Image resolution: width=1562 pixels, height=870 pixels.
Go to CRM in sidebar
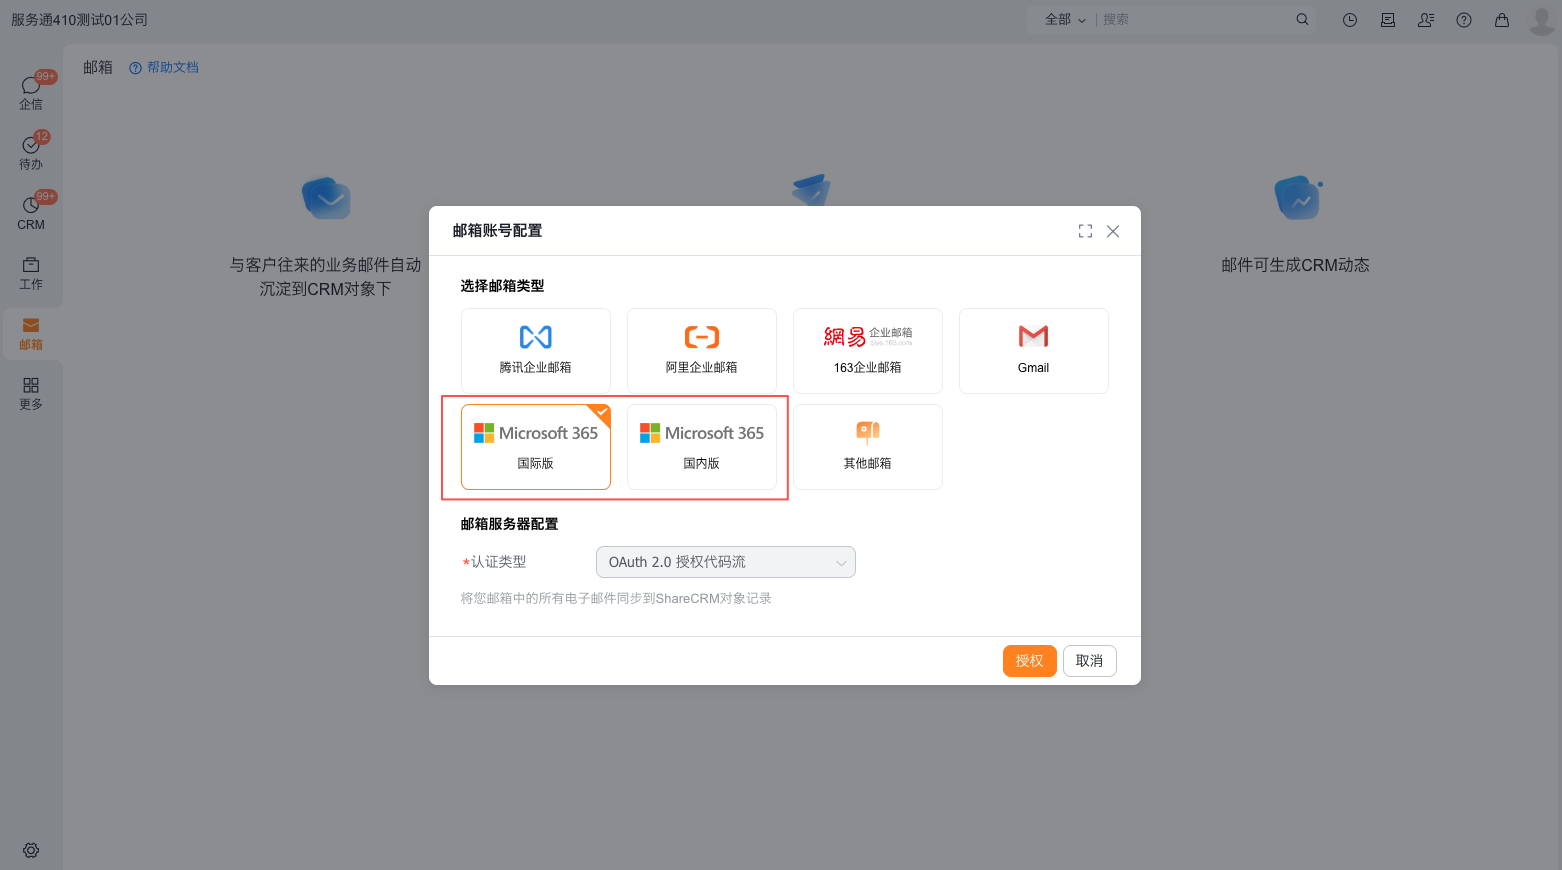click(x=31, y=212)
